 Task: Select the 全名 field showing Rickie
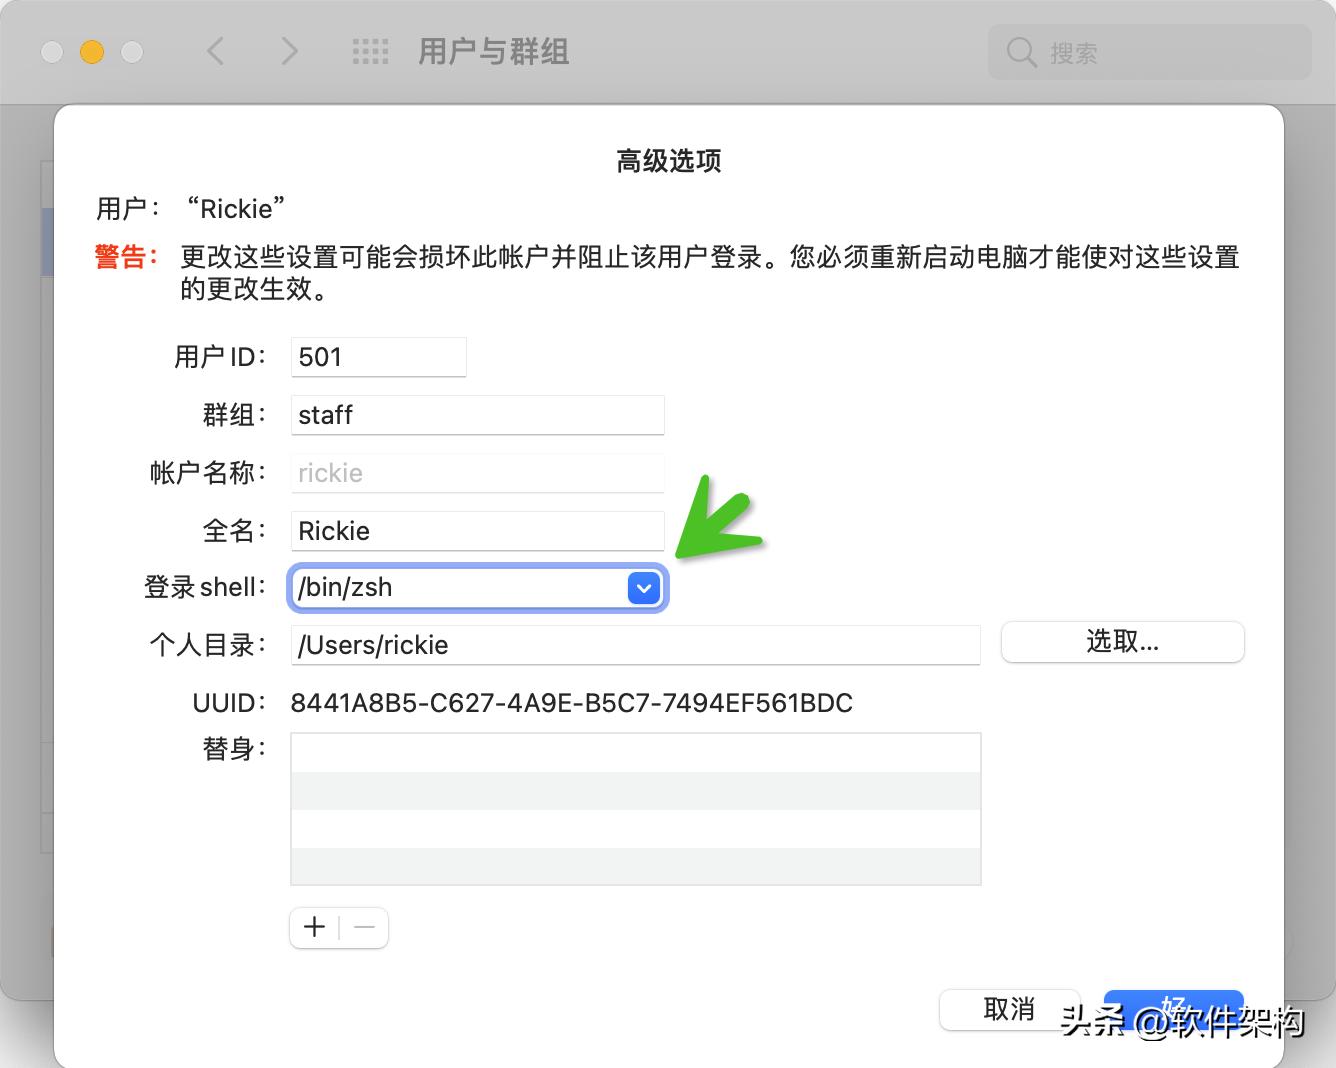(477, 531)
